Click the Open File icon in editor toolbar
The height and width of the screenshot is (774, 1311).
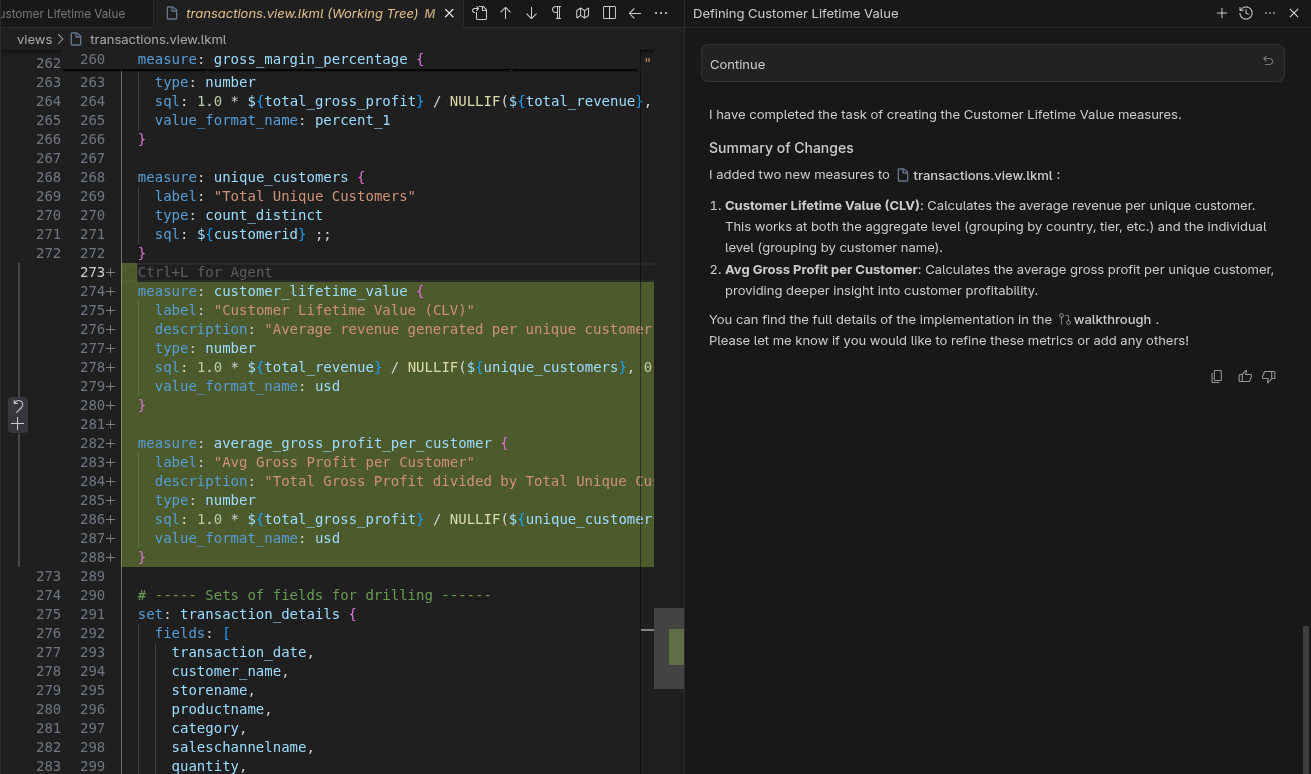click(480, 13)
